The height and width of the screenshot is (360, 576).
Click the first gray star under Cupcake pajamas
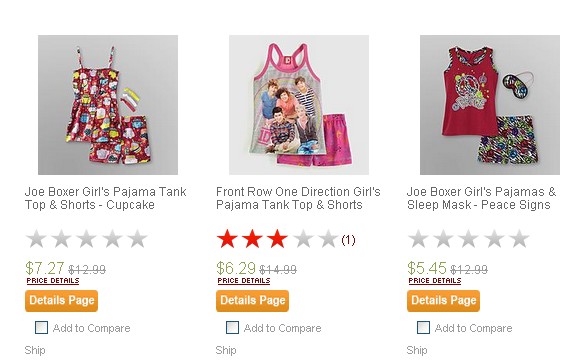(36, 239)
